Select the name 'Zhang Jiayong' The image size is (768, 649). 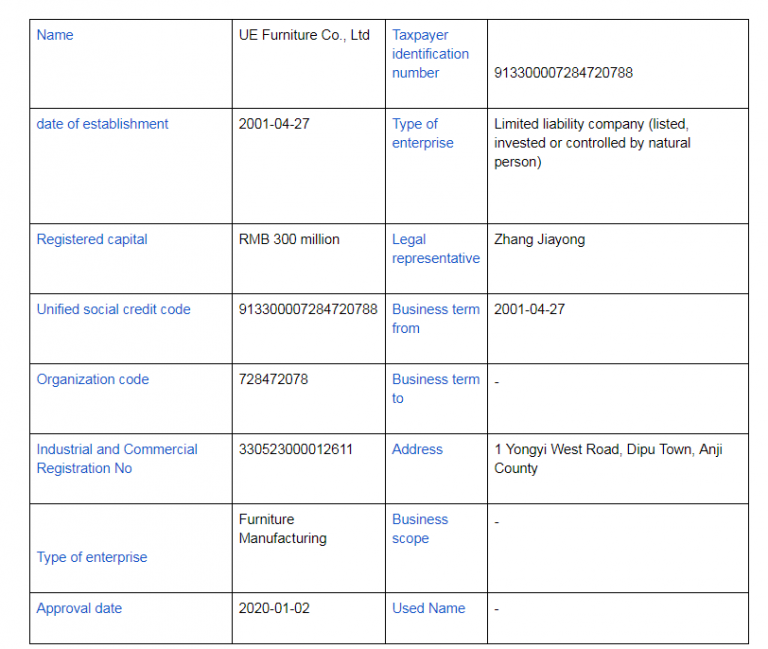click(x=539, y=240)
